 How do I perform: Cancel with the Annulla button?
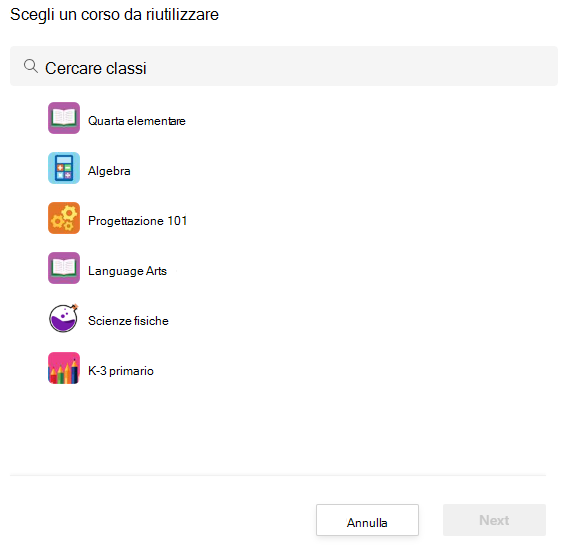367,520
